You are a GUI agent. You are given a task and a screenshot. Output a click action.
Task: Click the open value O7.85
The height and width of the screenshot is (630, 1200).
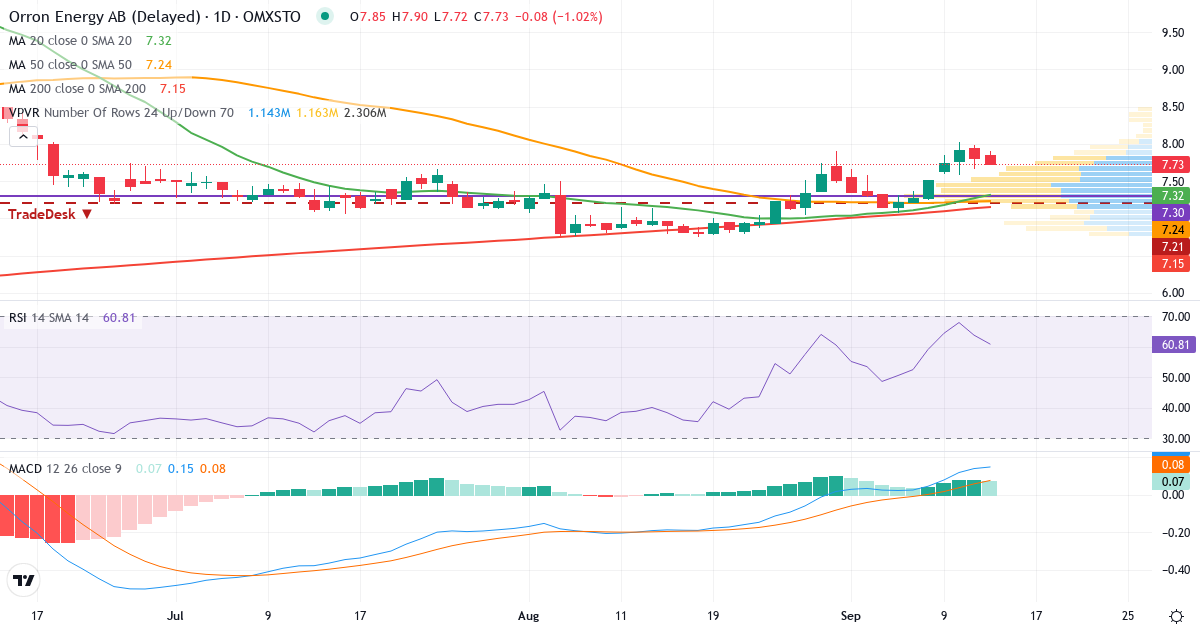pyautogui.click(x=369, y=17)
